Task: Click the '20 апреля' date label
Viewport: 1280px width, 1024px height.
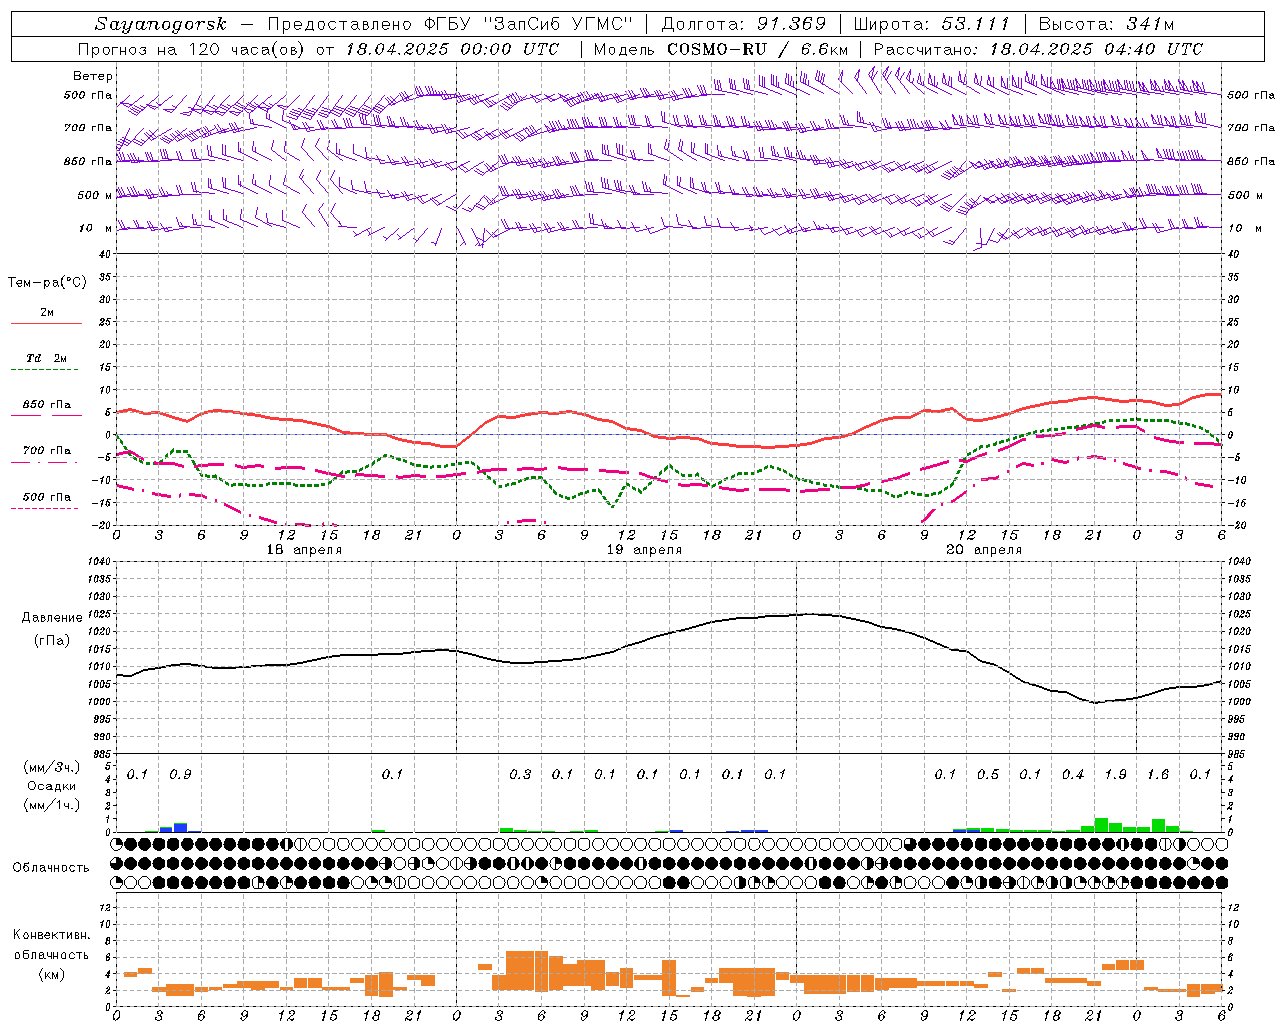Action: (984, 550)
